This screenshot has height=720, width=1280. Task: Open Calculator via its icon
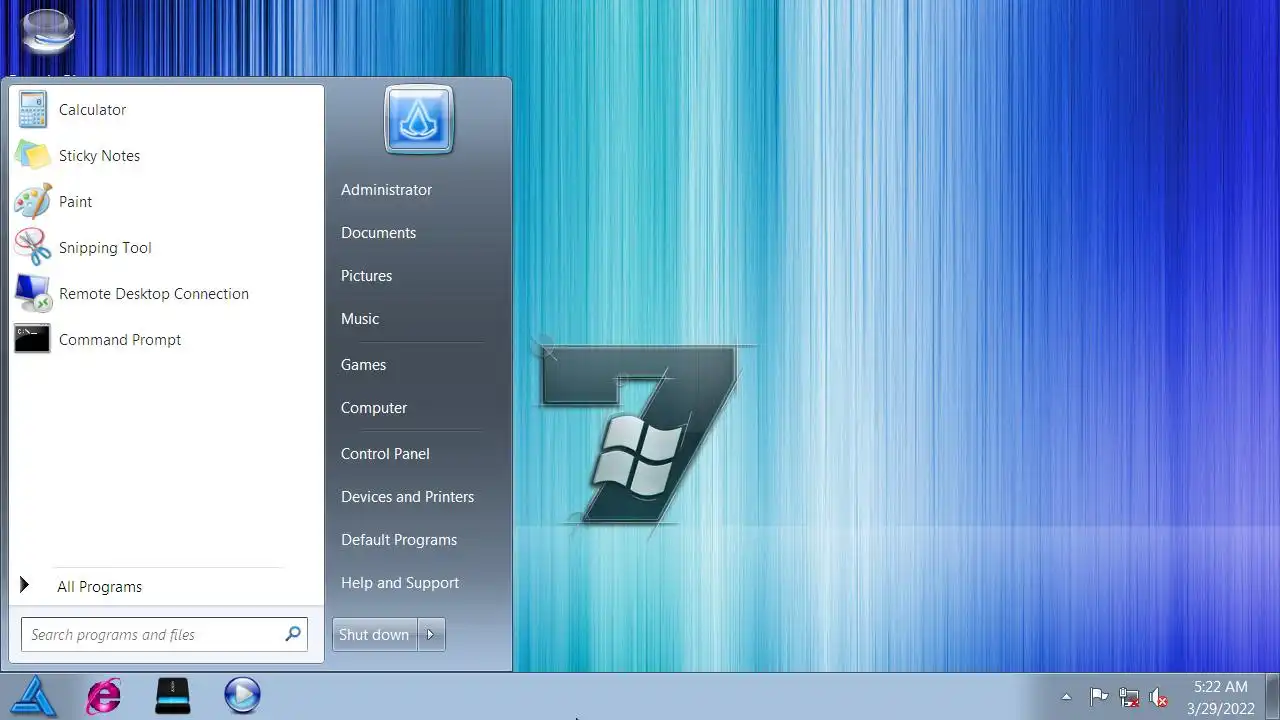point(33,110)
